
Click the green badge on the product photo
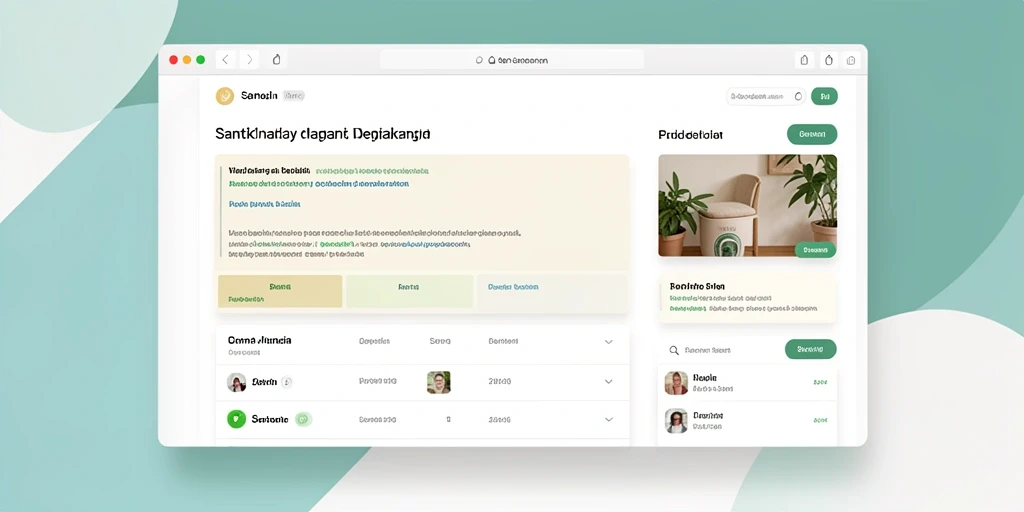click(x=815, y=249)
